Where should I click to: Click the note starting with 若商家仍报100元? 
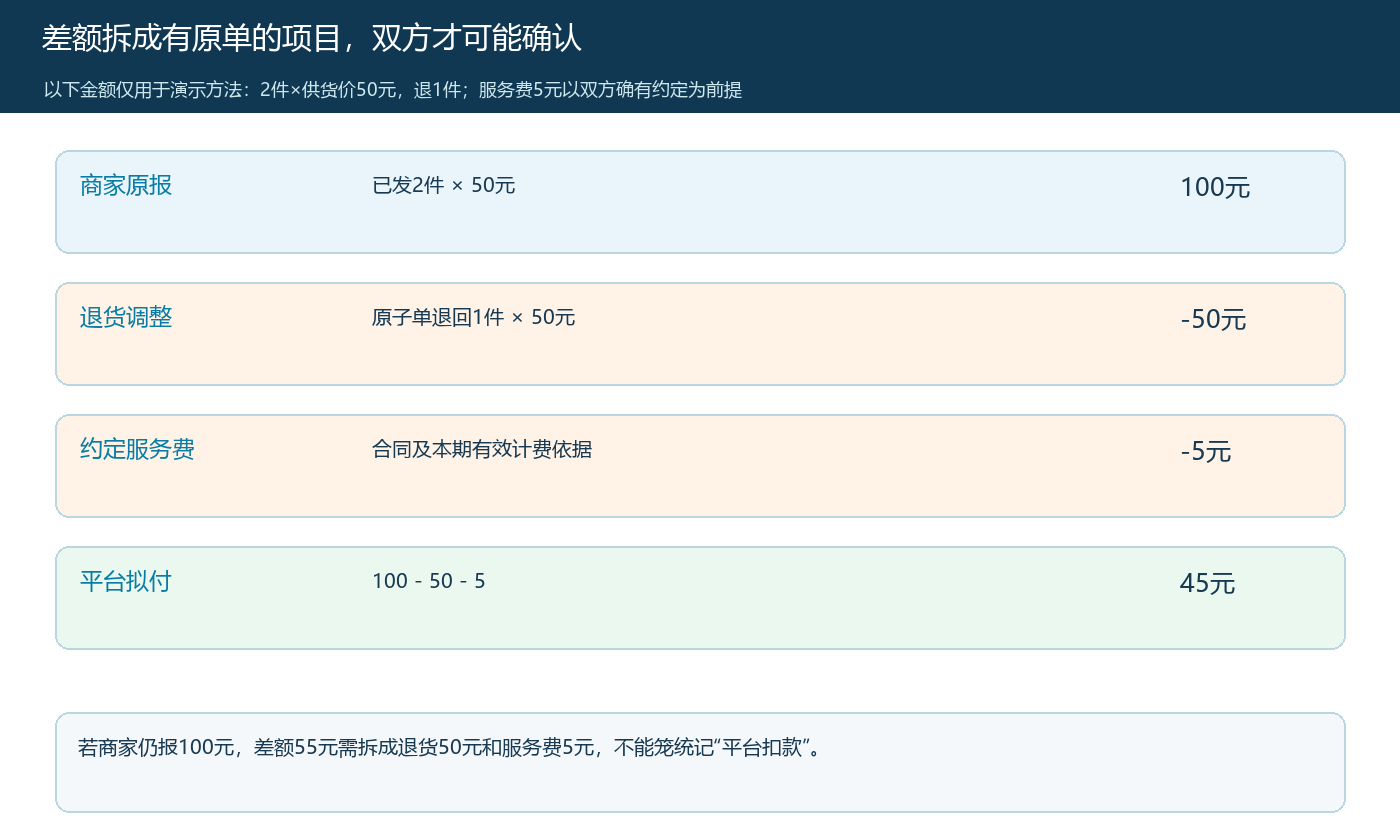450,747
